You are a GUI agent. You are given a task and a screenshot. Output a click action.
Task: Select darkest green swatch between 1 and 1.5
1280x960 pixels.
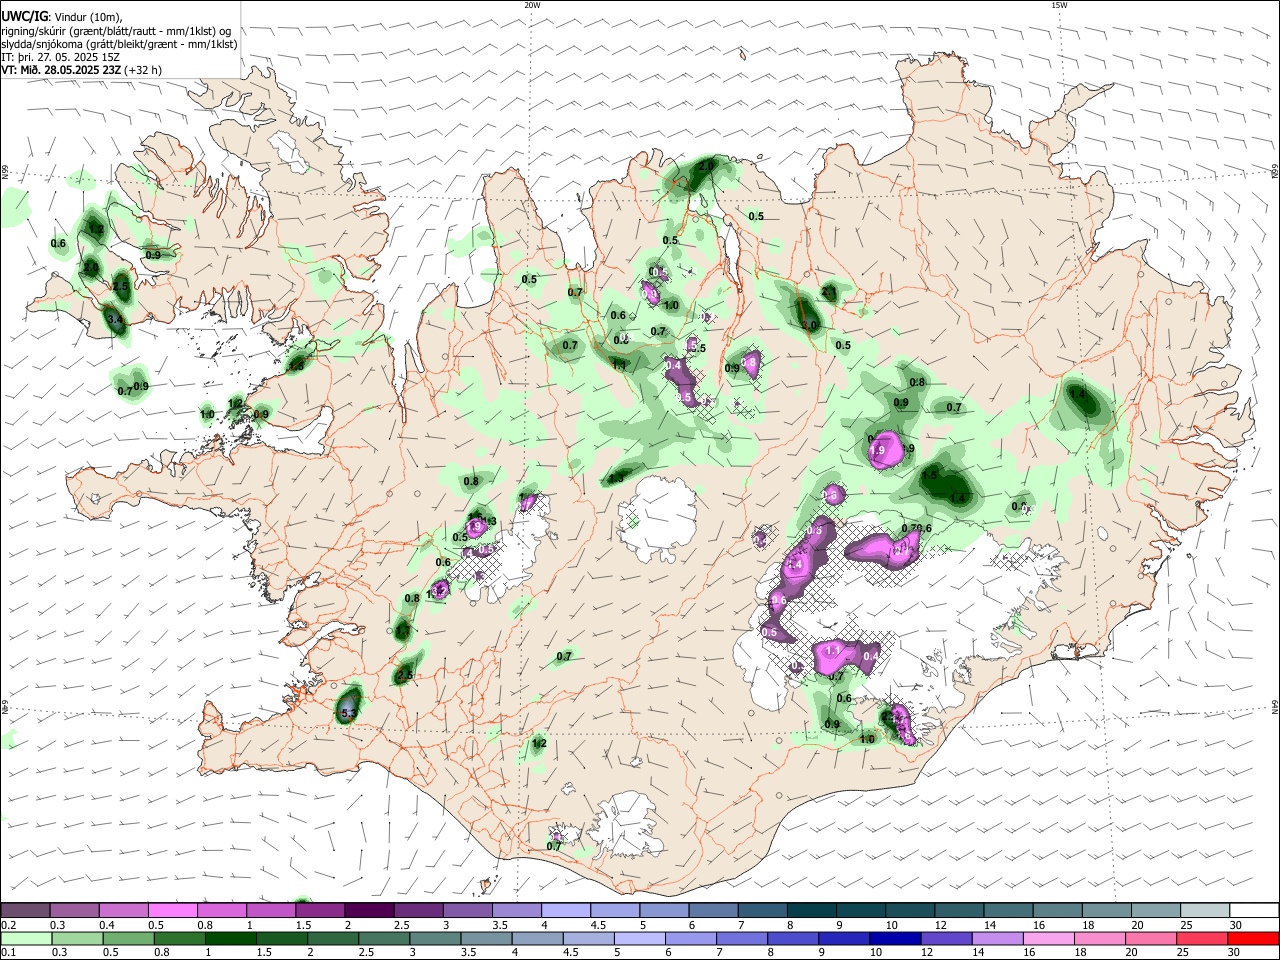pyautogui.click(x=230, y=939)
